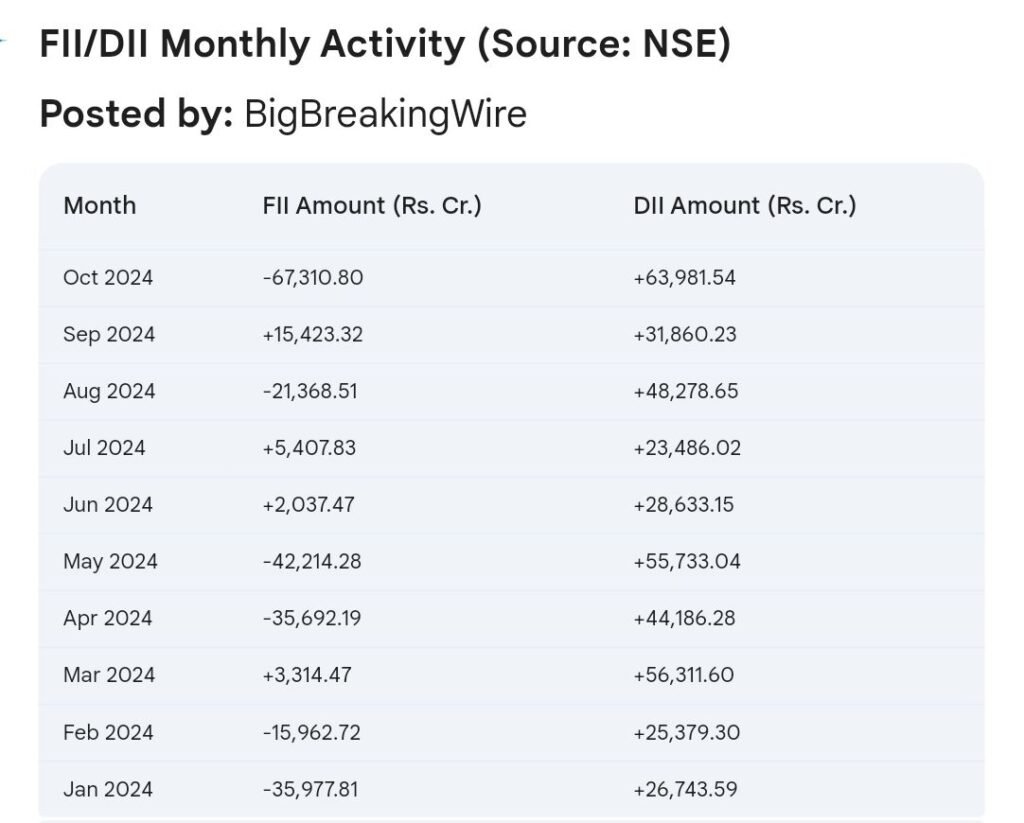Viewport: 1024px width, 823px height.
Task: Select the Sep 2024 row label
Action: point(109,334)
